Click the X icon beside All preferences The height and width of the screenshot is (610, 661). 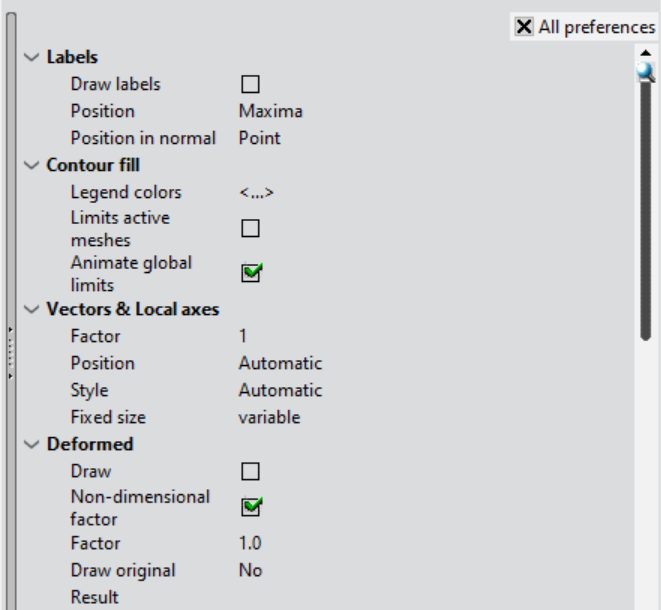coord(524,27)
